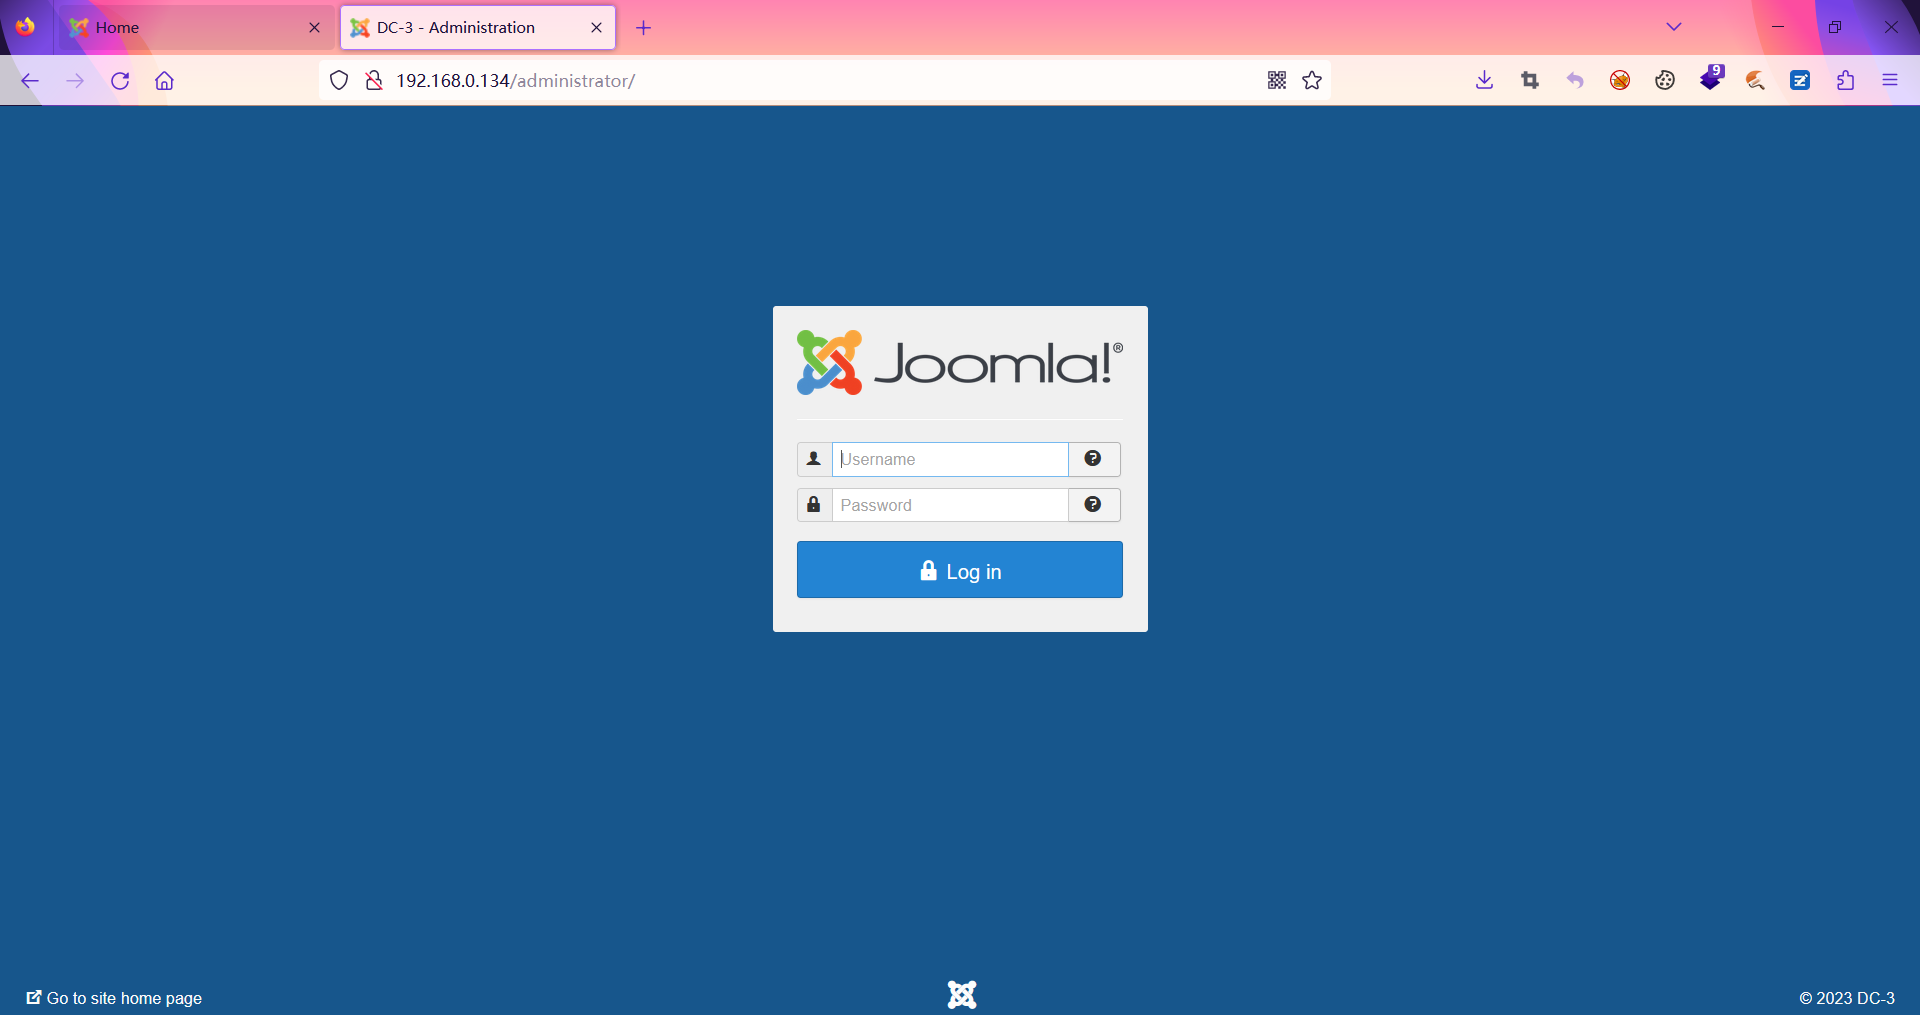This screenshot has width=1920, height=1015.
Task: Minimize the browser window
Action: point(1778,27)
